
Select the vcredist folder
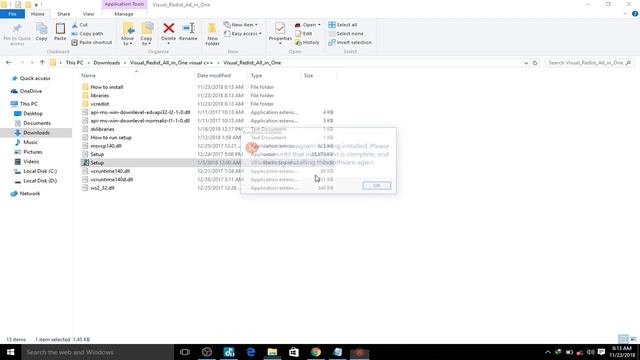click(100, 104)
